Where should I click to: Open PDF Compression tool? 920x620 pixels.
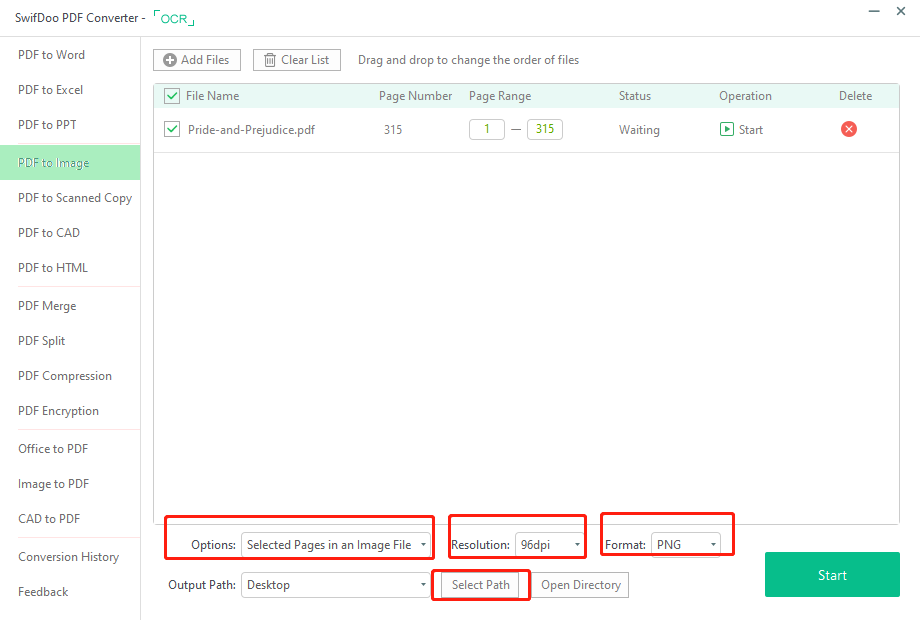(65, 376)
